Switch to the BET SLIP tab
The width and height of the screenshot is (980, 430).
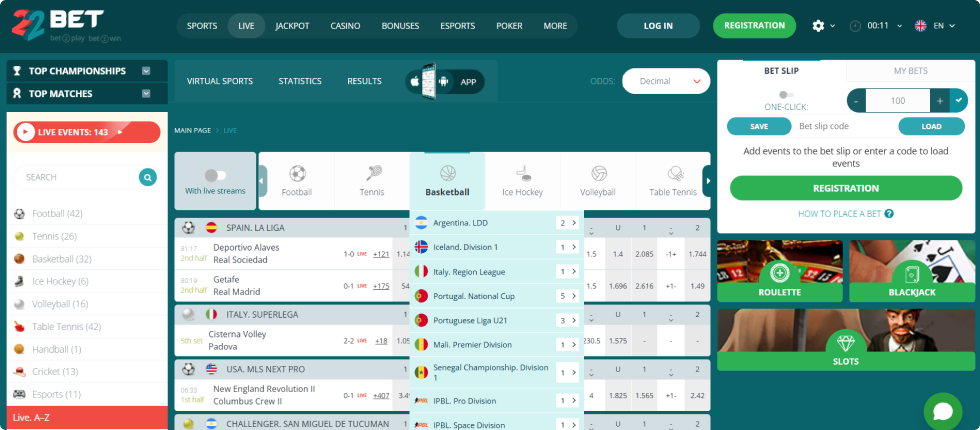[x=781, y=71]
